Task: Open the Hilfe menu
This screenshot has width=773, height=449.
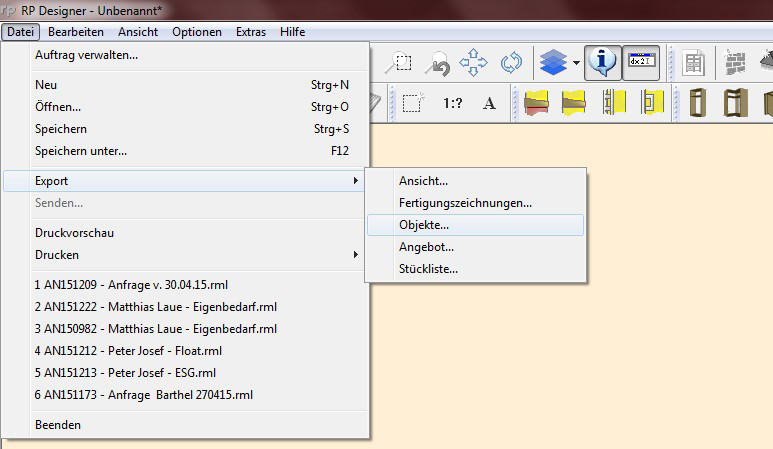Action: [292, 32]
